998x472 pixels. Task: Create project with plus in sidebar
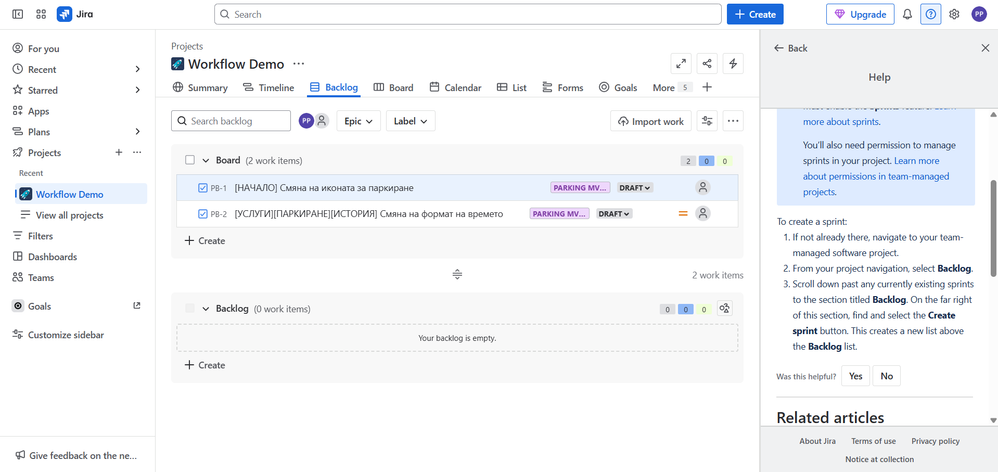pyautogui.click(x=118, y=153)
